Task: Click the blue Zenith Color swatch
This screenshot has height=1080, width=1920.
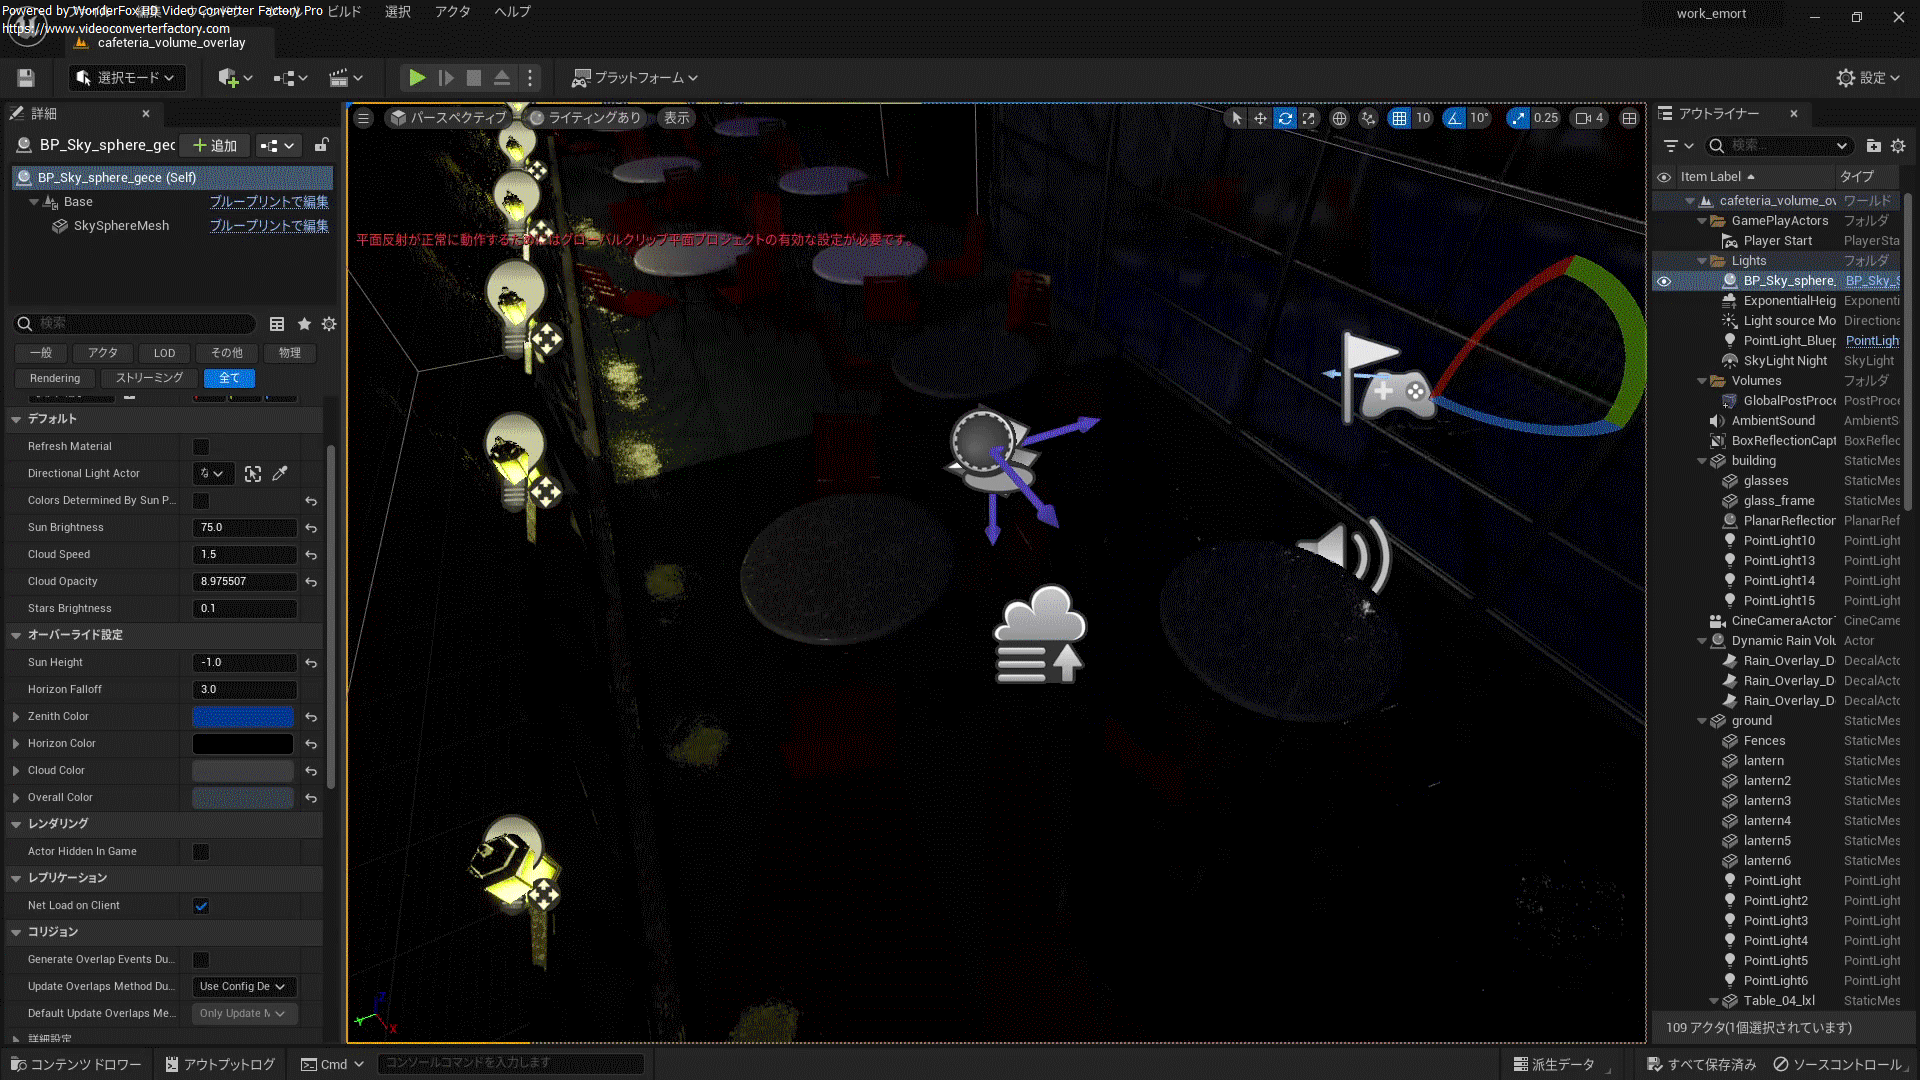Action: [x=242, y=716]
